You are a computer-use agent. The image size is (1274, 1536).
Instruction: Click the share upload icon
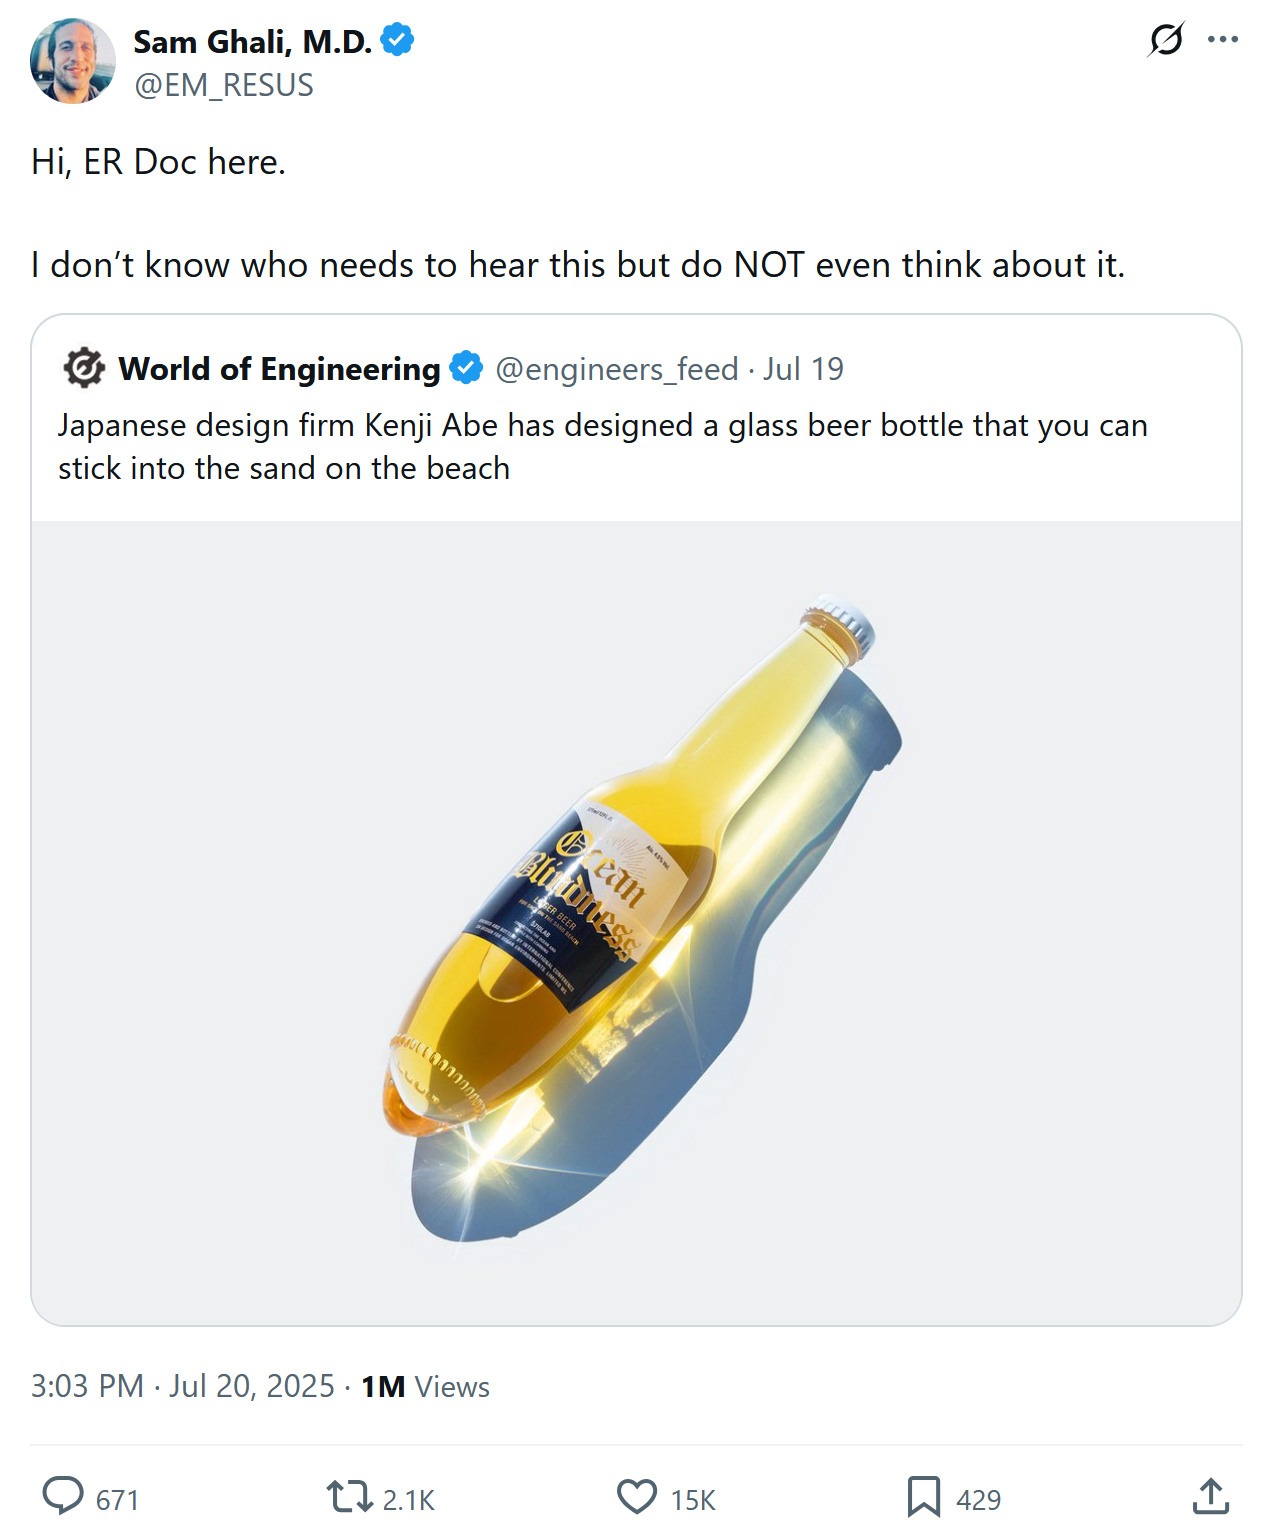pos(1210,1497)
